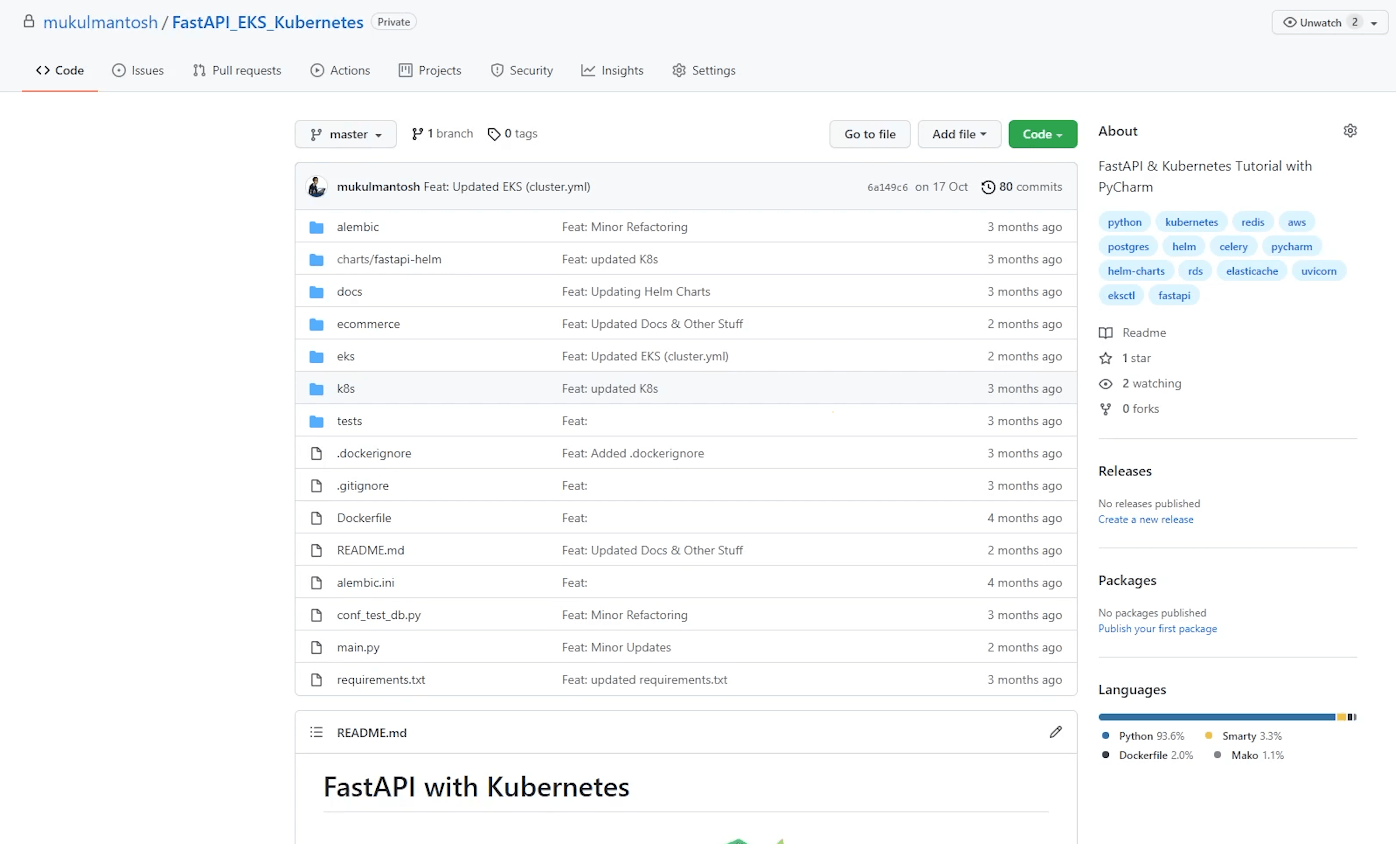
Task: Open the Insights tab
Action: [611, 70]
